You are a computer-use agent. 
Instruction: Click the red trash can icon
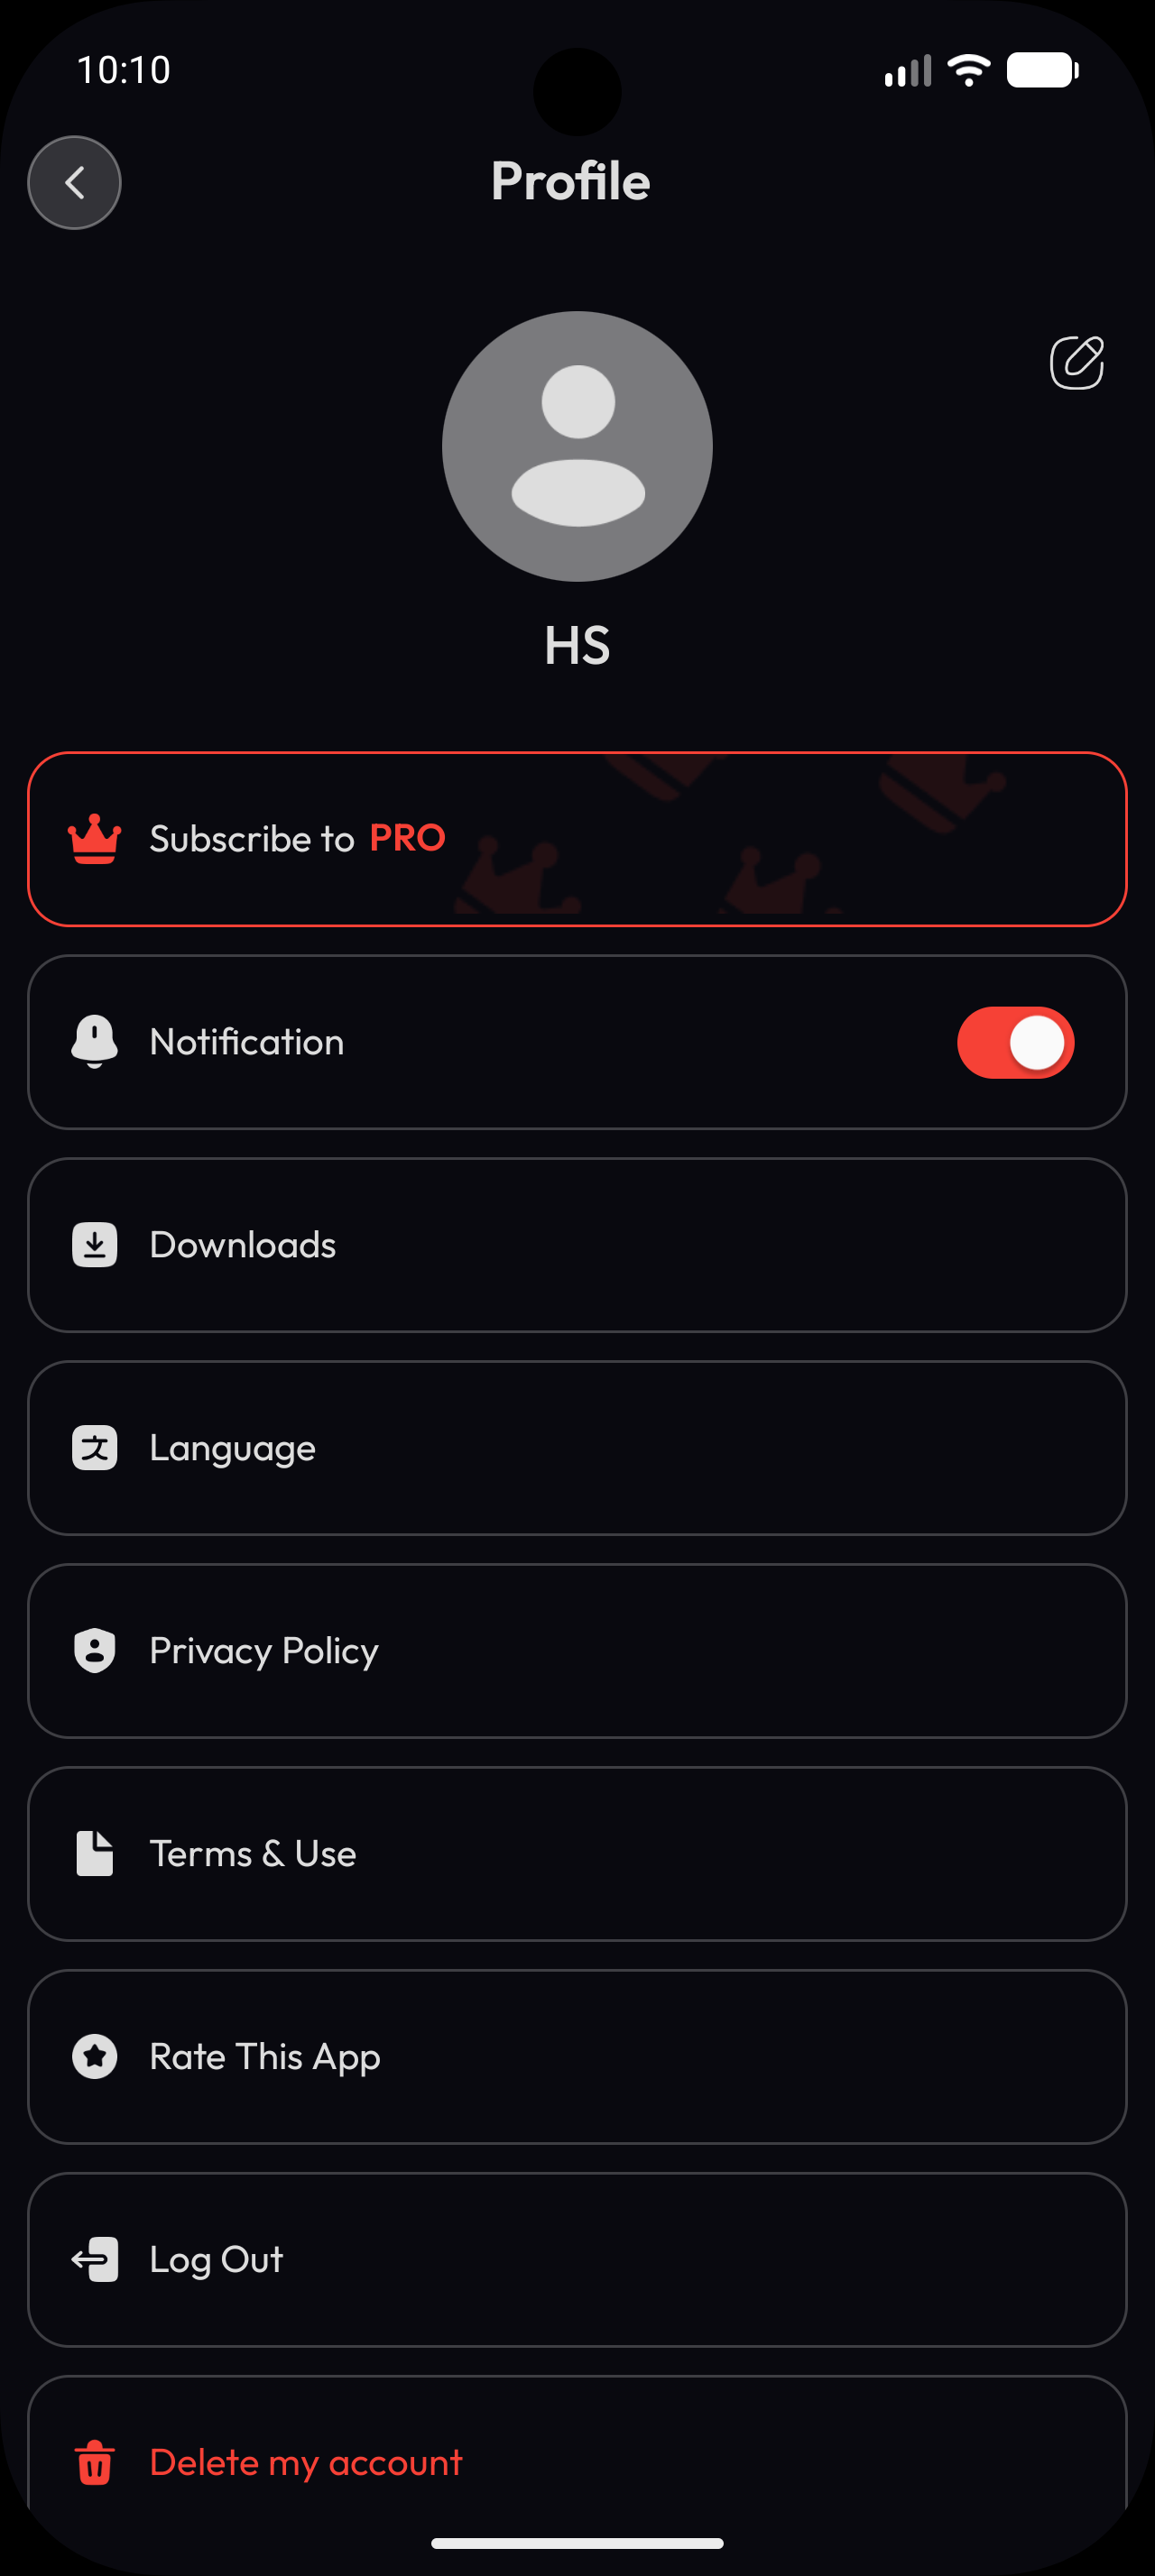[95, 2462]
